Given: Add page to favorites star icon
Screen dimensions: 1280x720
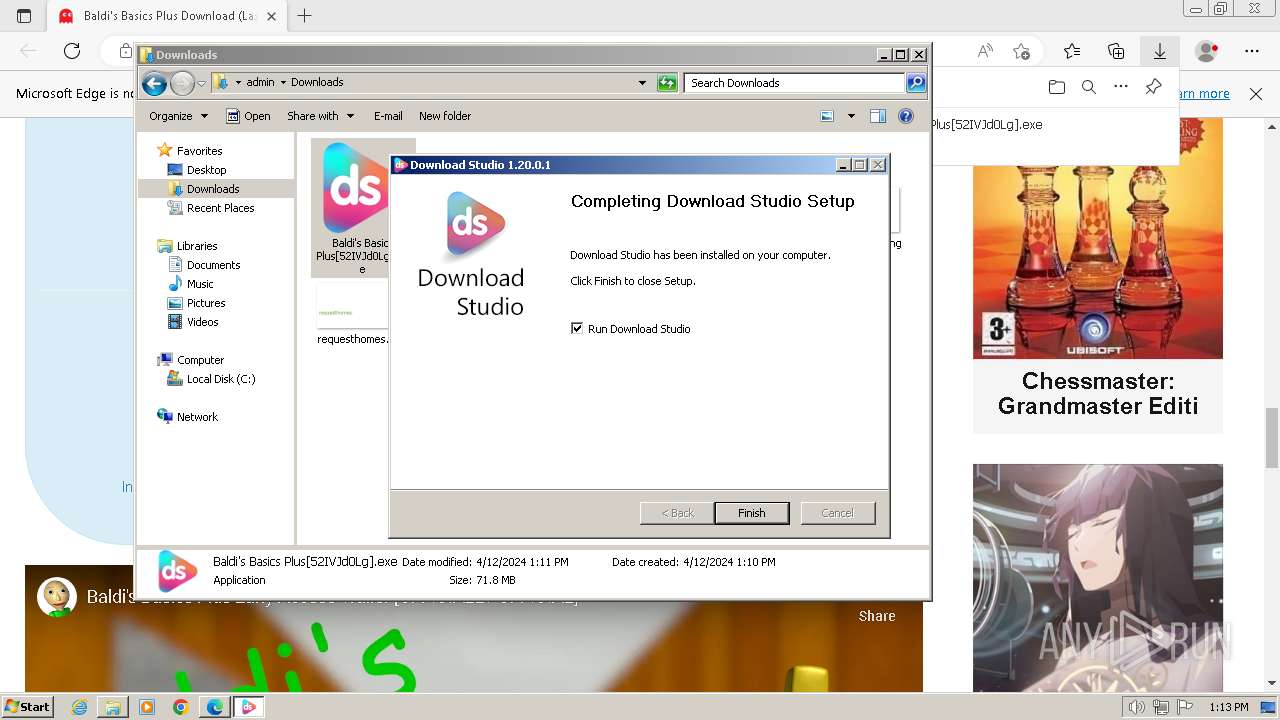Looking at the screenshot, I should [1021, 51].
